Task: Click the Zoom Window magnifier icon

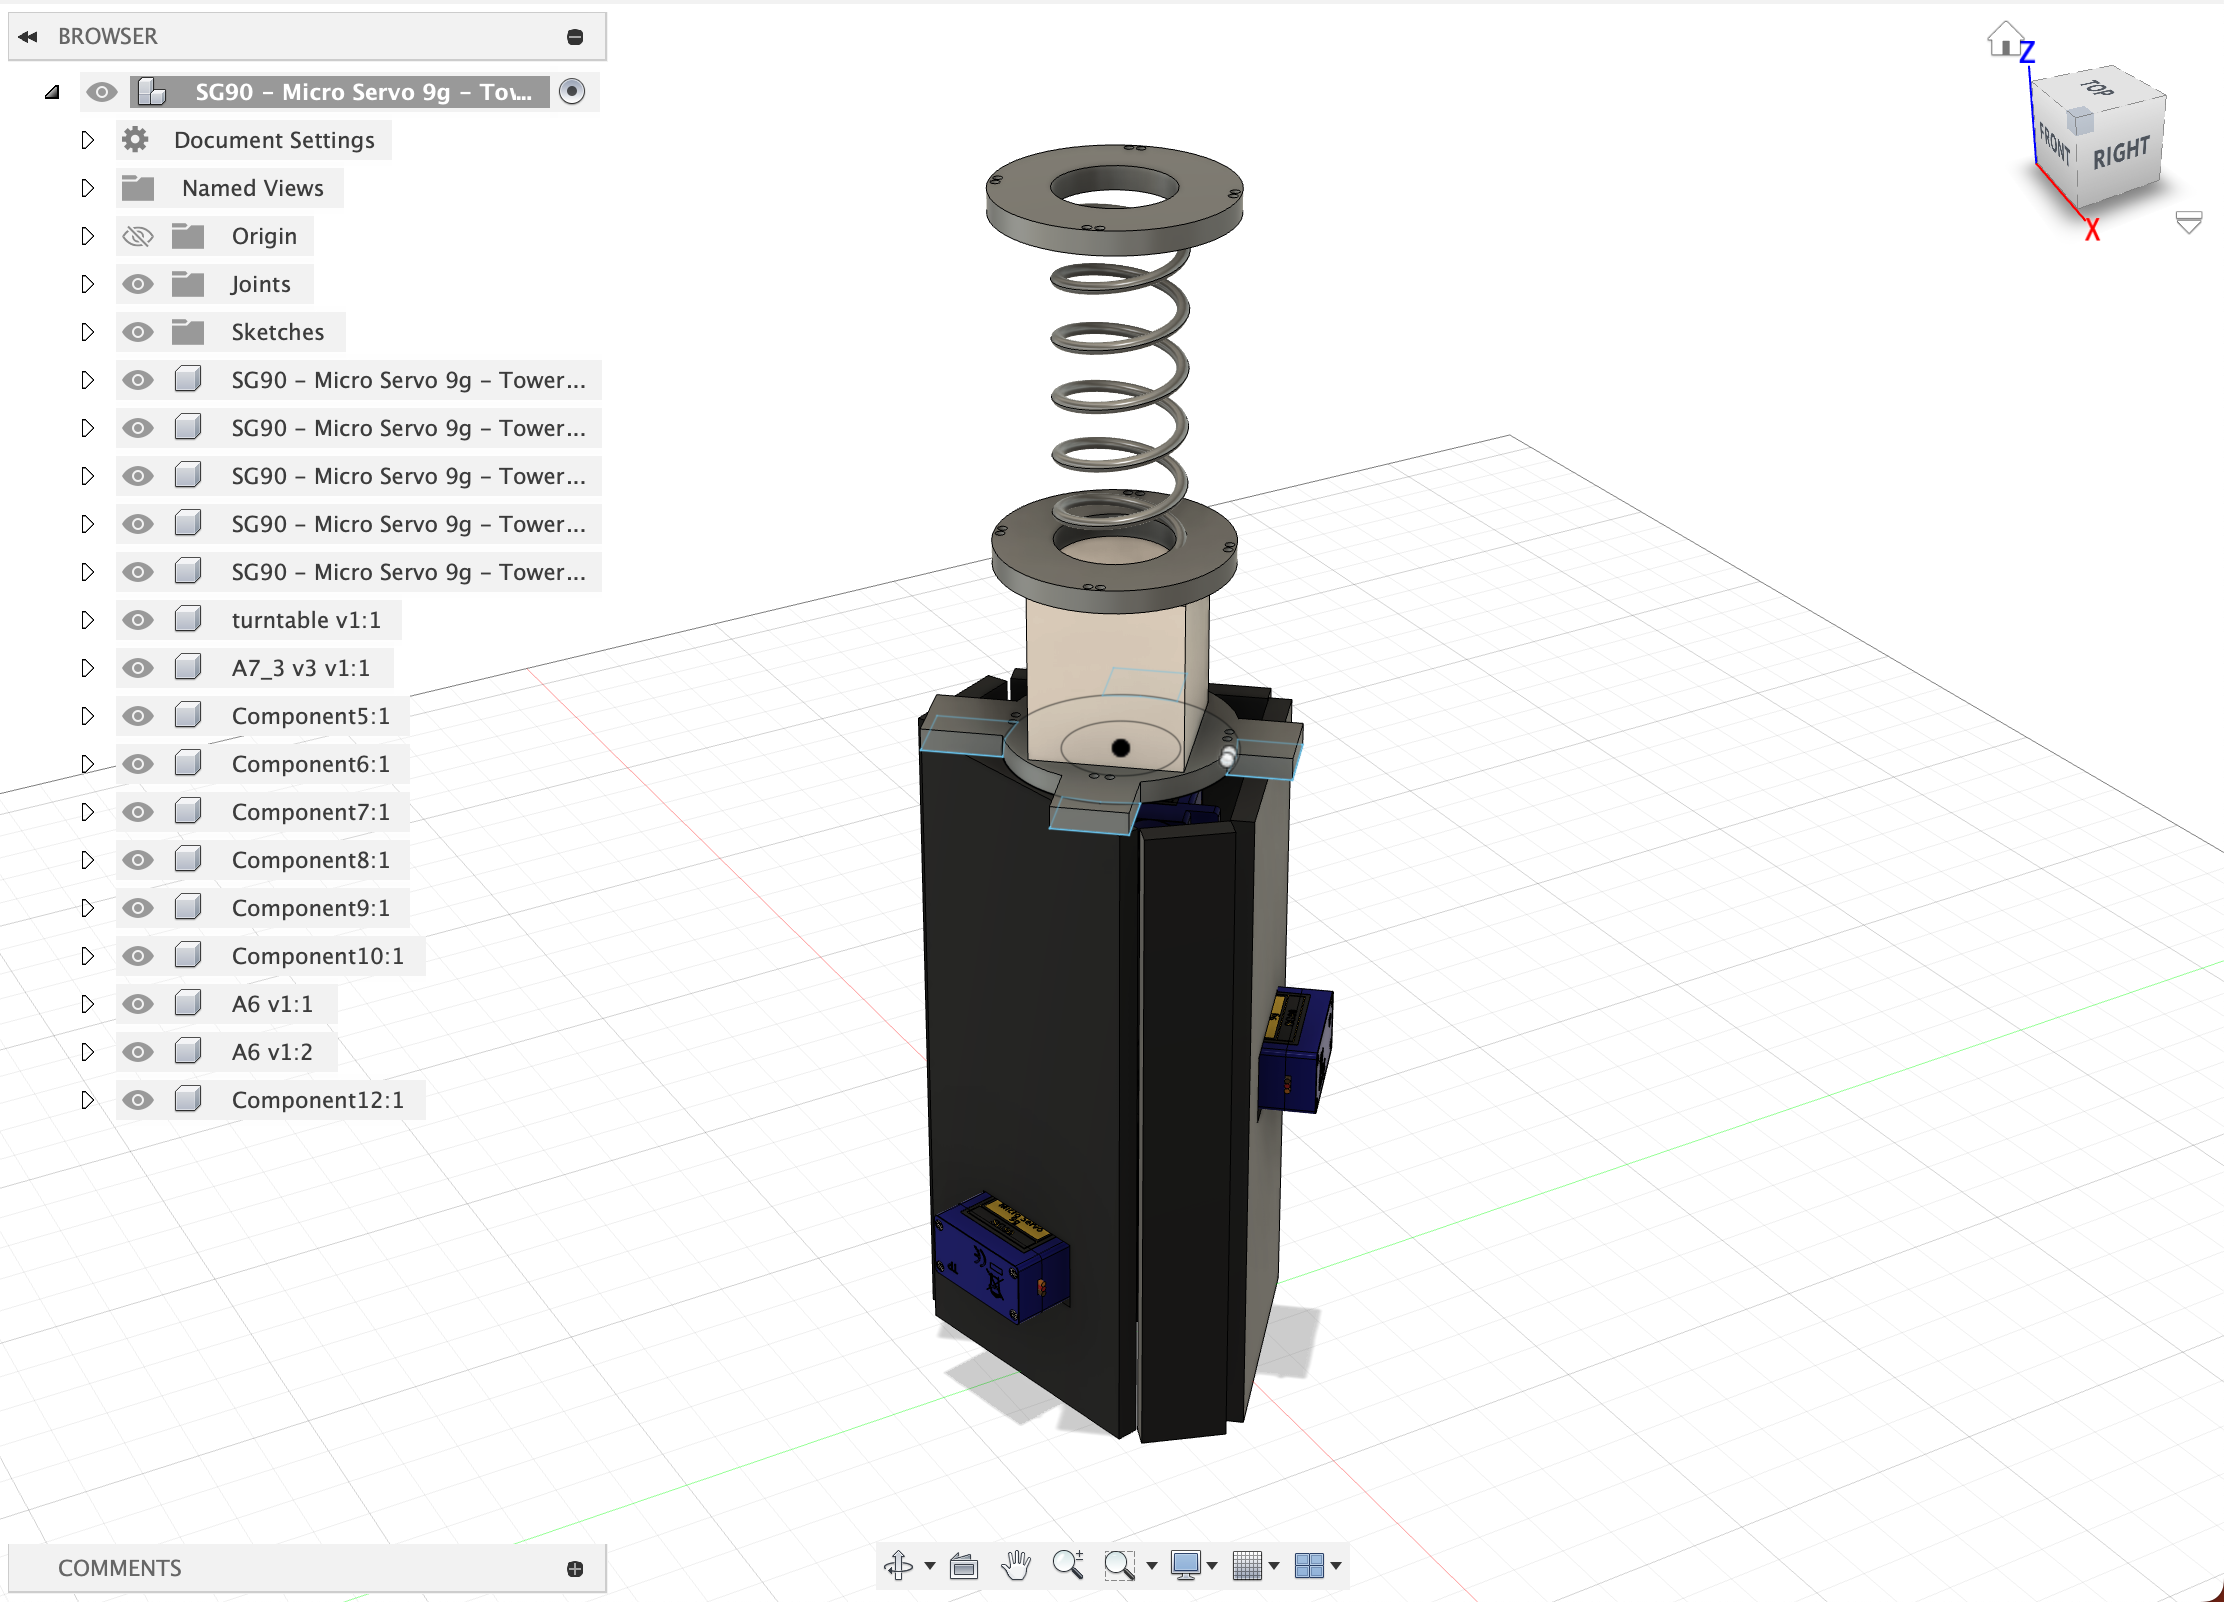Action: click(1119, 1565)
